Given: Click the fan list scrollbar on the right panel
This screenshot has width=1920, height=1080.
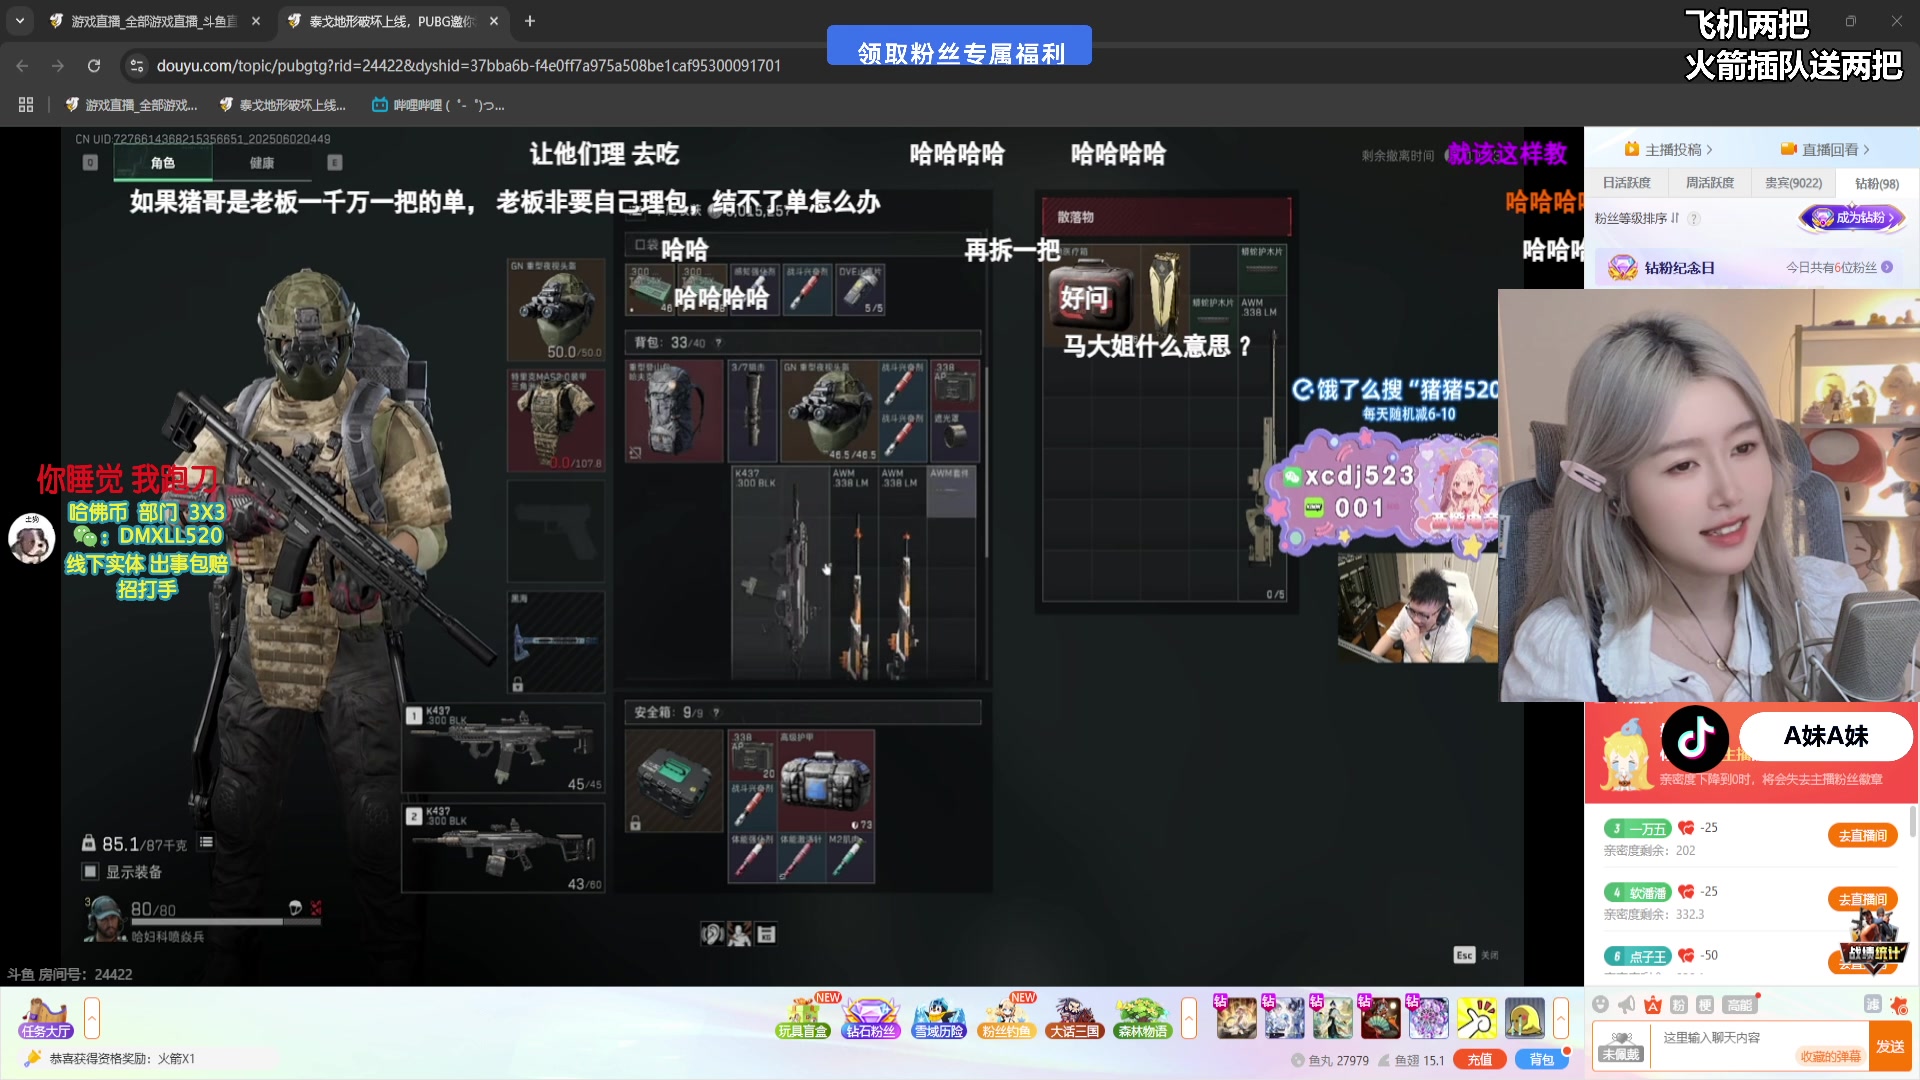Looking at the screenshot, I should (x=1912, y=822).
